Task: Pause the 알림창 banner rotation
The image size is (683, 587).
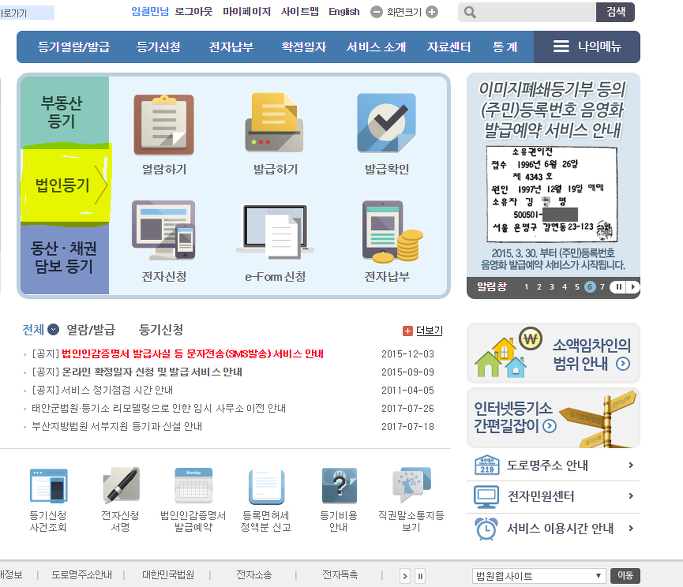Action: 619,287
